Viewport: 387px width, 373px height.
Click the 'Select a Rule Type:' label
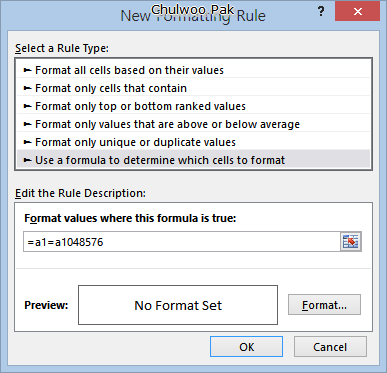[x=62, y=48]
